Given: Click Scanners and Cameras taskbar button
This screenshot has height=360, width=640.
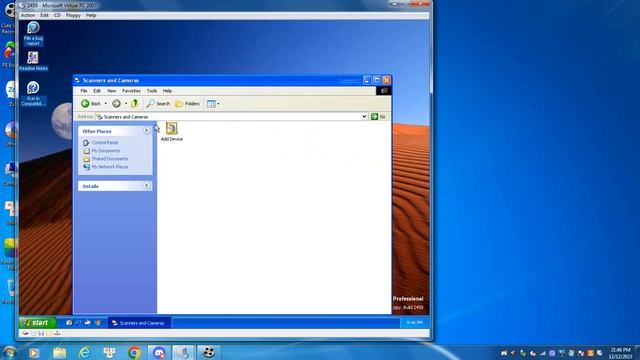Looking at the screenshot, I should tap(139, 323).
